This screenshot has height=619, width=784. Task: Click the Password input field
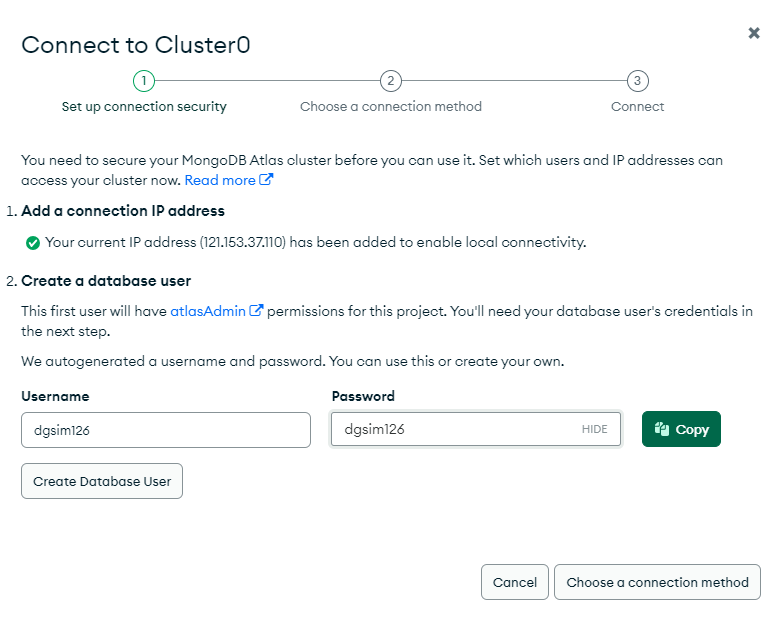476,429
